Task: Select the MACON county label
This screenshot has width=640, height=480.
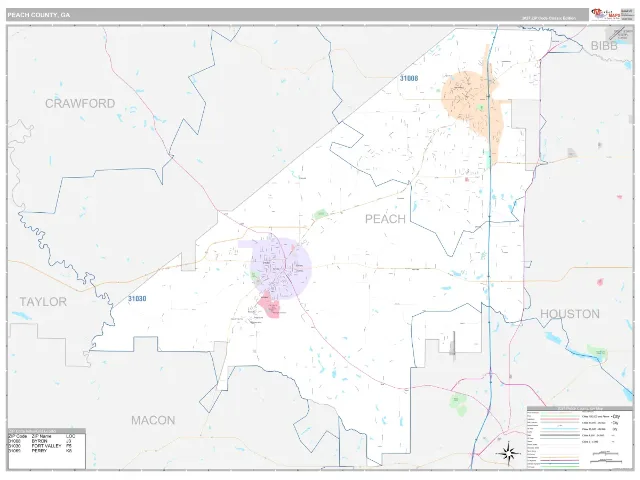Action: click(153, 420)
